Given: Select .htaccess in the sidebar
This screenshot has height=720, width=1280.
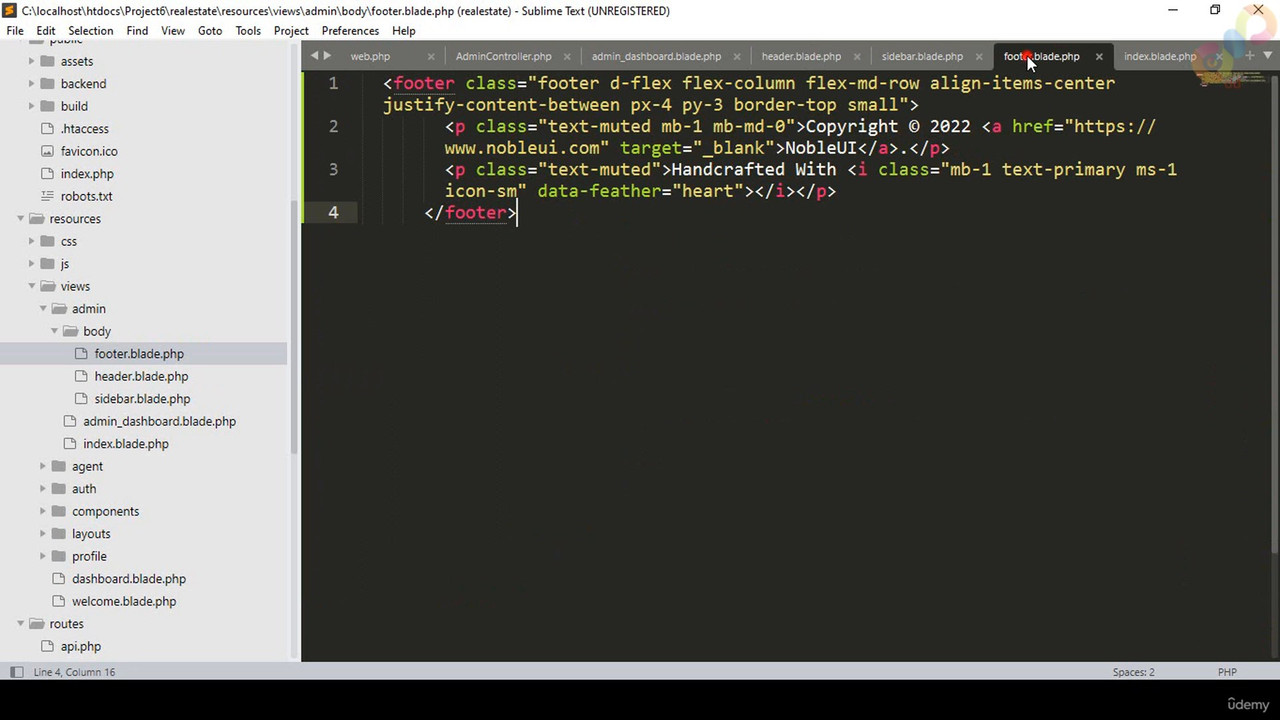Looking at the screenshot, I should 85,129.
